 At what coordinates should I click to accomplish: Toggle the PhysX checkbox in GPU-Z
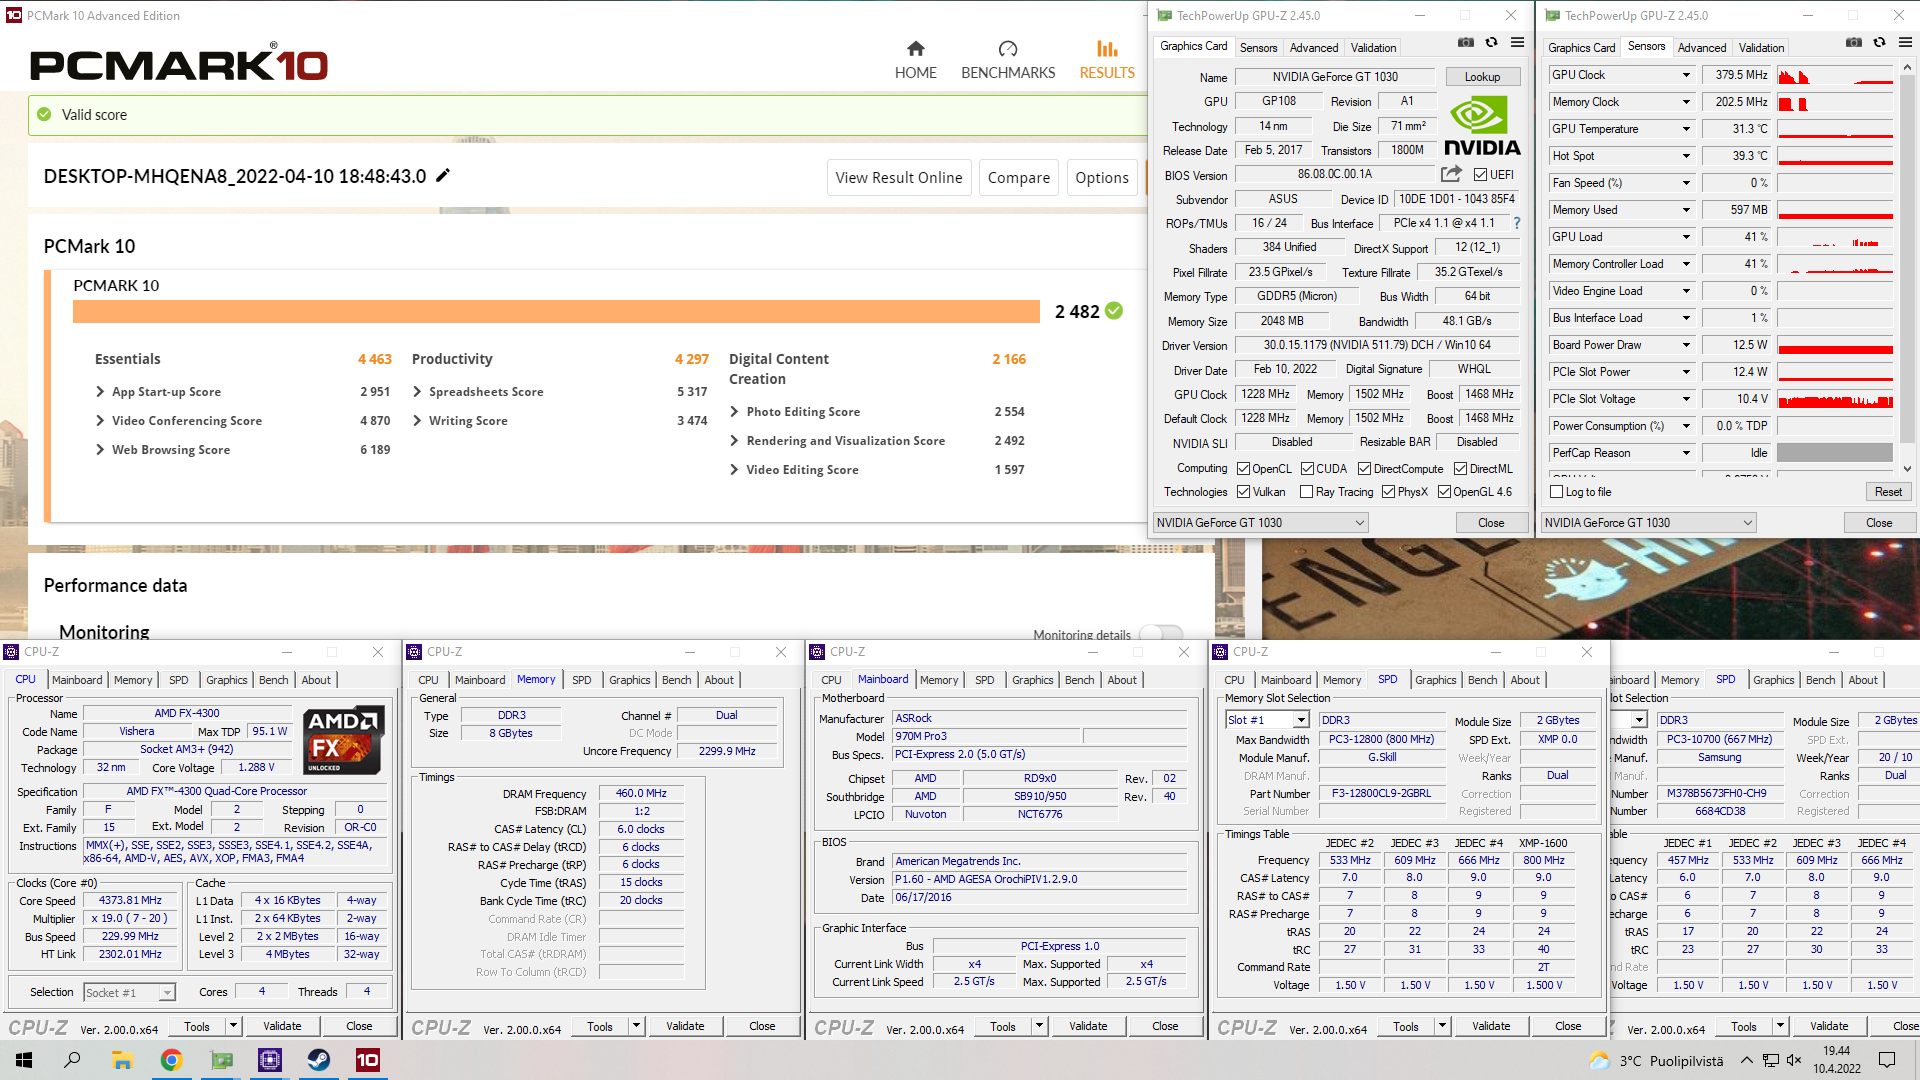pos(1388,491)
